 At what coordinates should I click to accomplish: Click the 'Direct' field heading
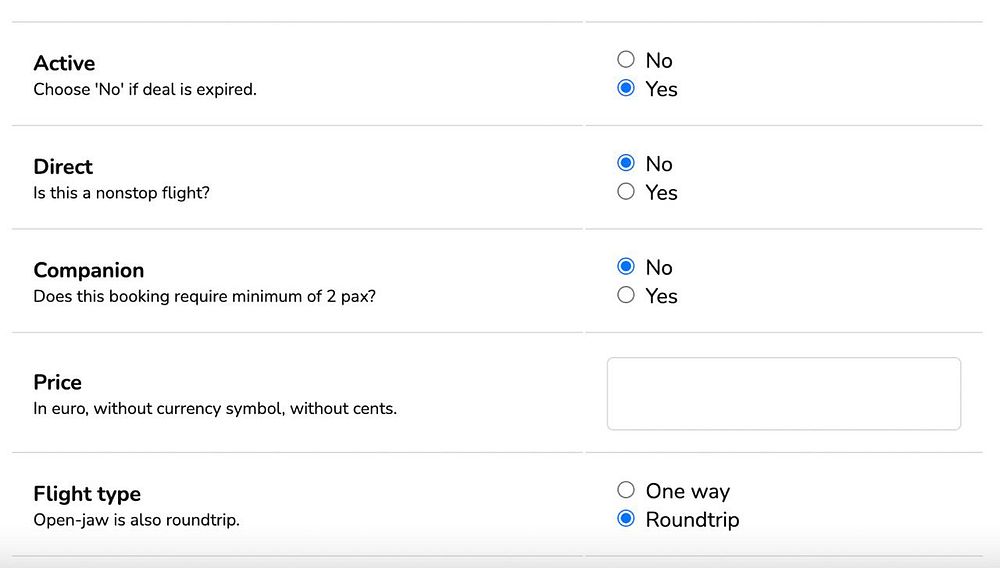click(x=63, y=167)
